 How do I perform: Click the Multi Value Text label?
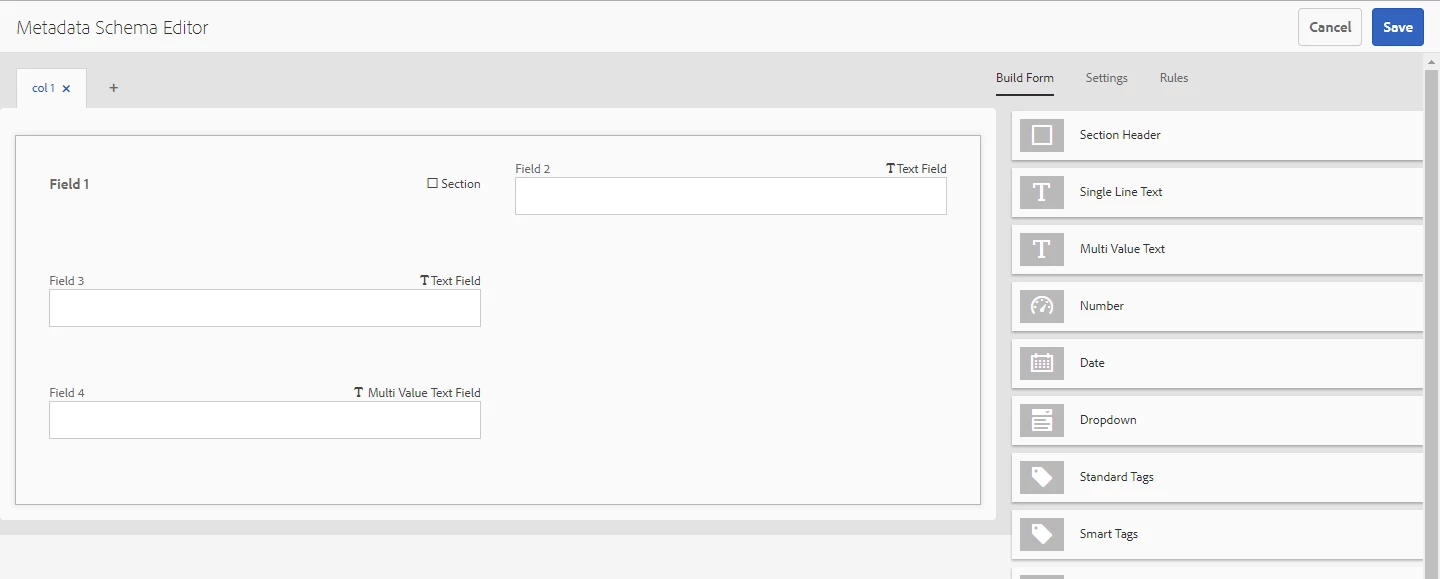(x=1122, y=249)
